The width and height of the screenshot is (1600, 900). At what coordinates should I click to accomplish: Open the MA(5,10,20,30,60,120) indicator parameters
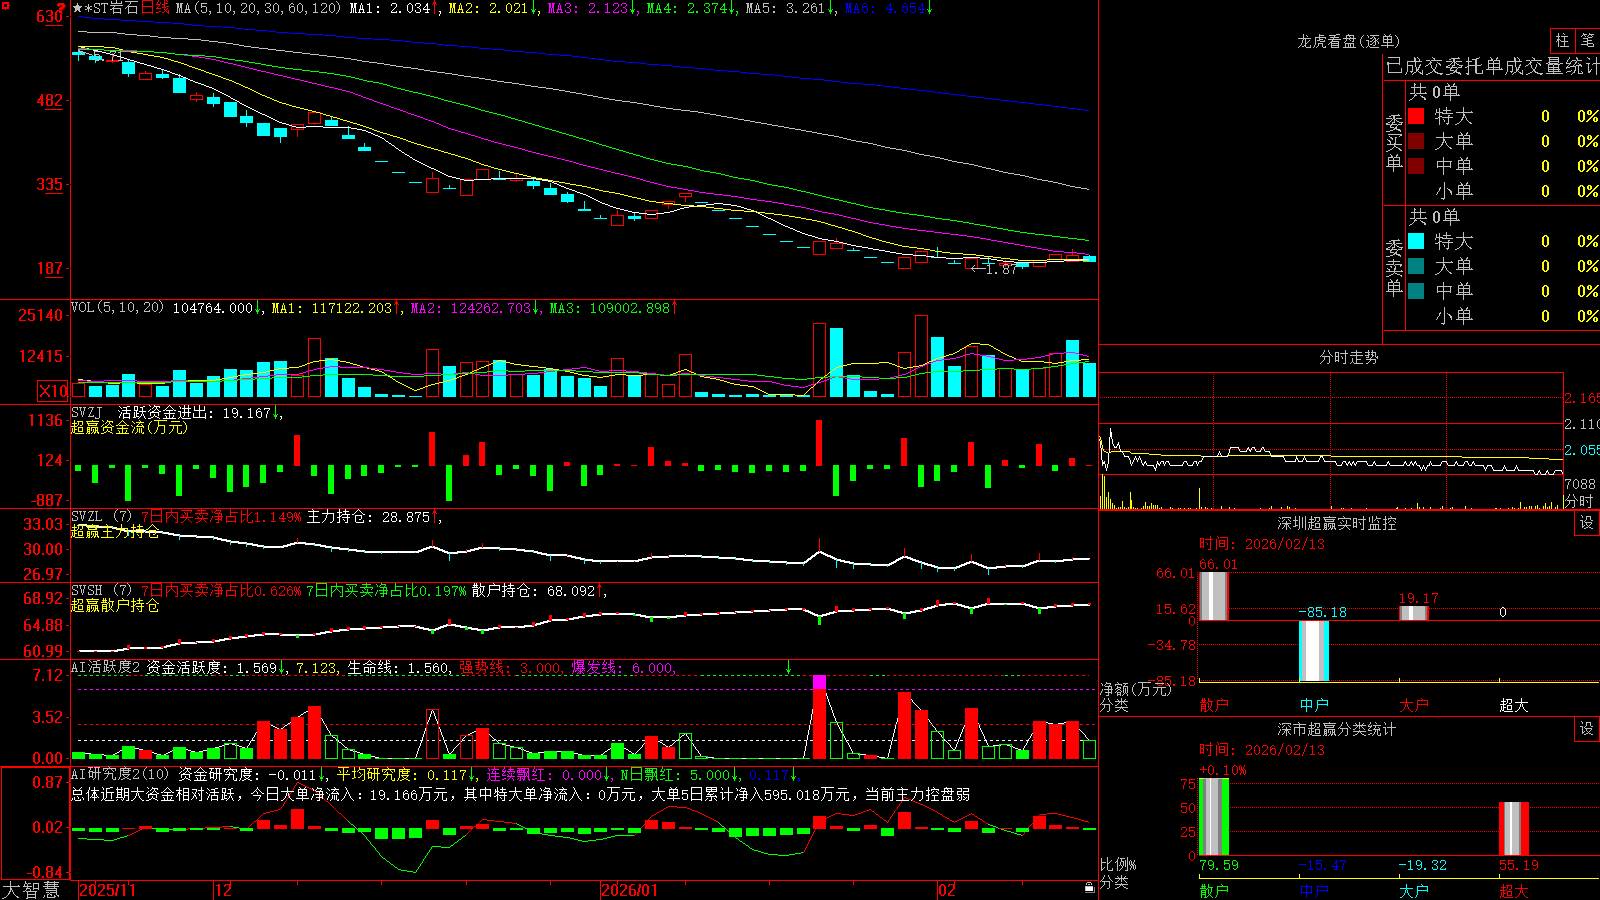tap(258, 8)
